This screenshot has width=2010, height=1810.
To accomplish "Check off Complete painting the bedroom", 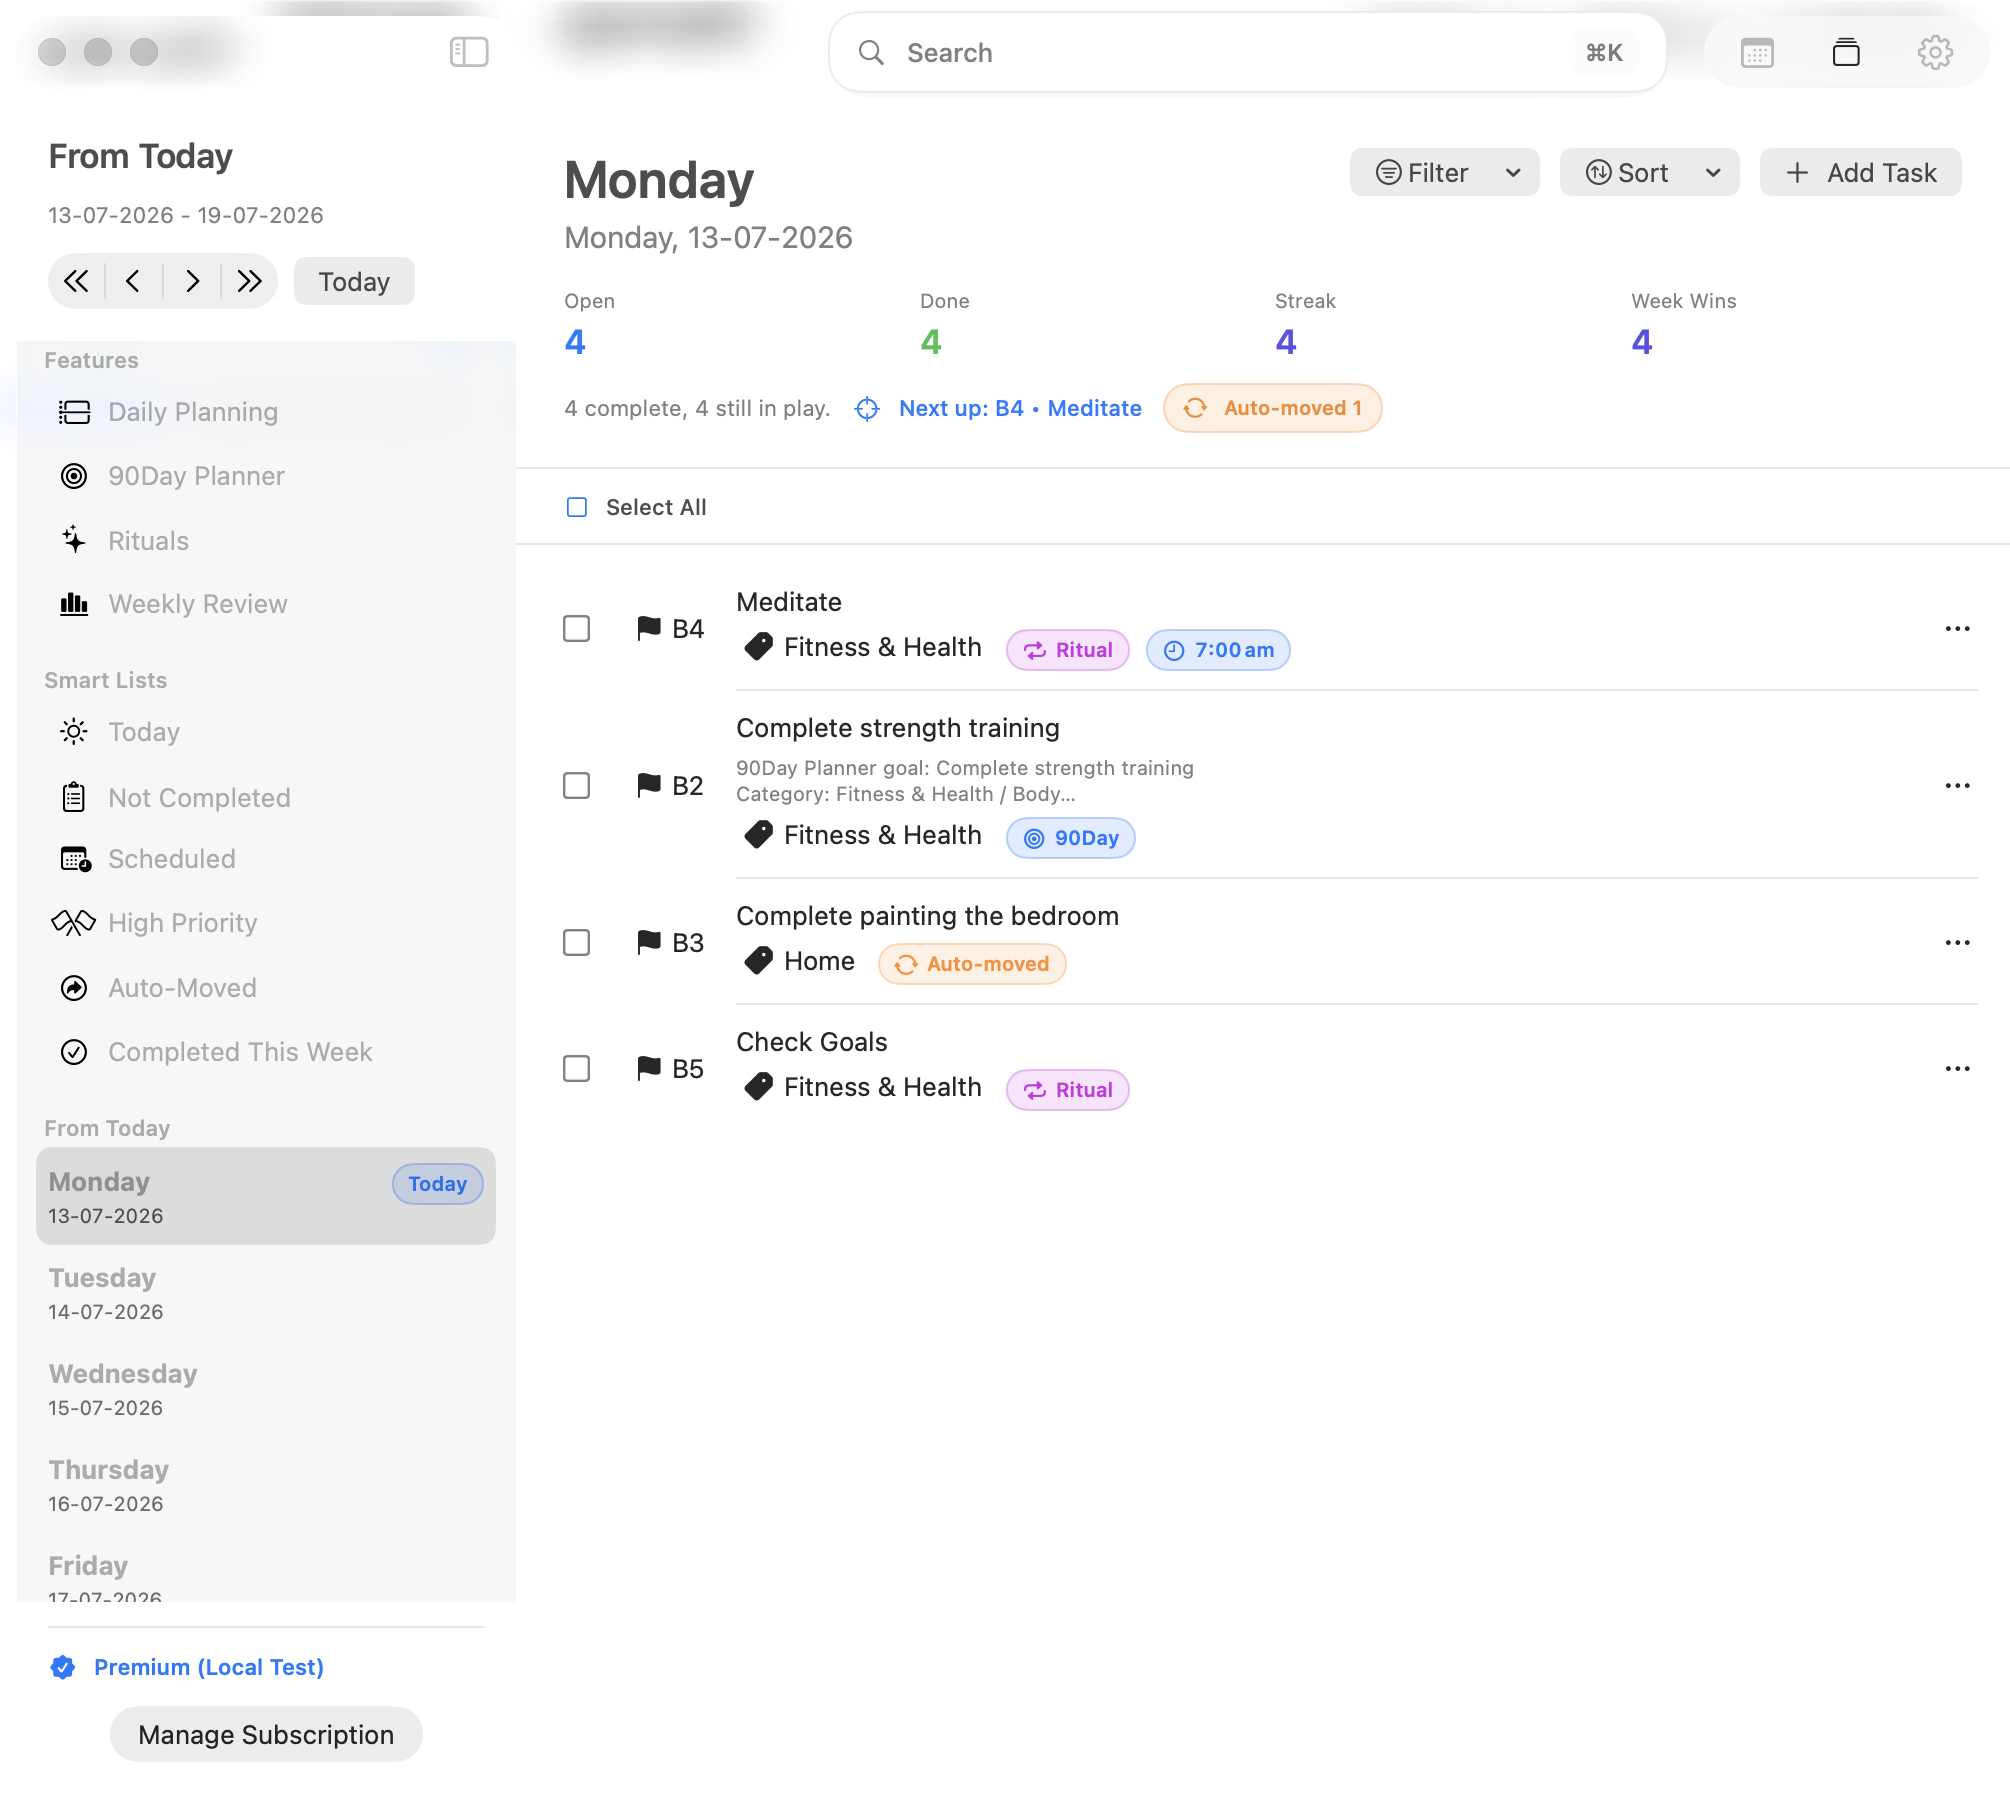I will (577, 943).
